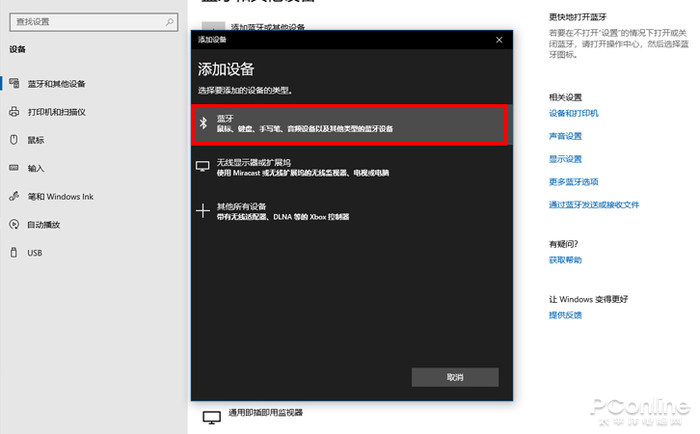This screenshot has height=434, width=700.
Task: Click the magnifier icon in the search box
Action: [x=170, y=21]
